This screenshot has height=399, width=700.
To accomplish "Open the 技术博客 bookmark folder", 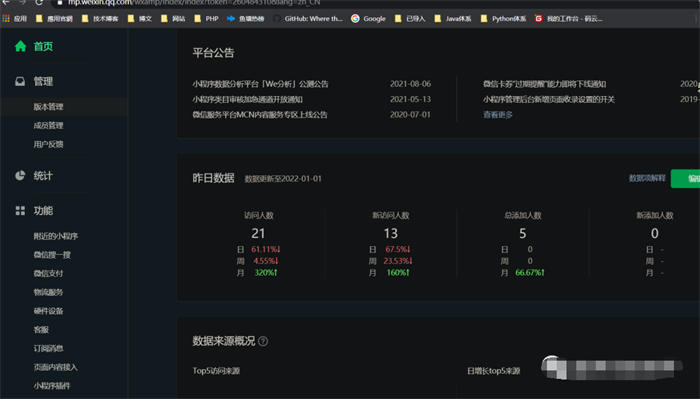I will pyautogui.click(x=100, y=19).
